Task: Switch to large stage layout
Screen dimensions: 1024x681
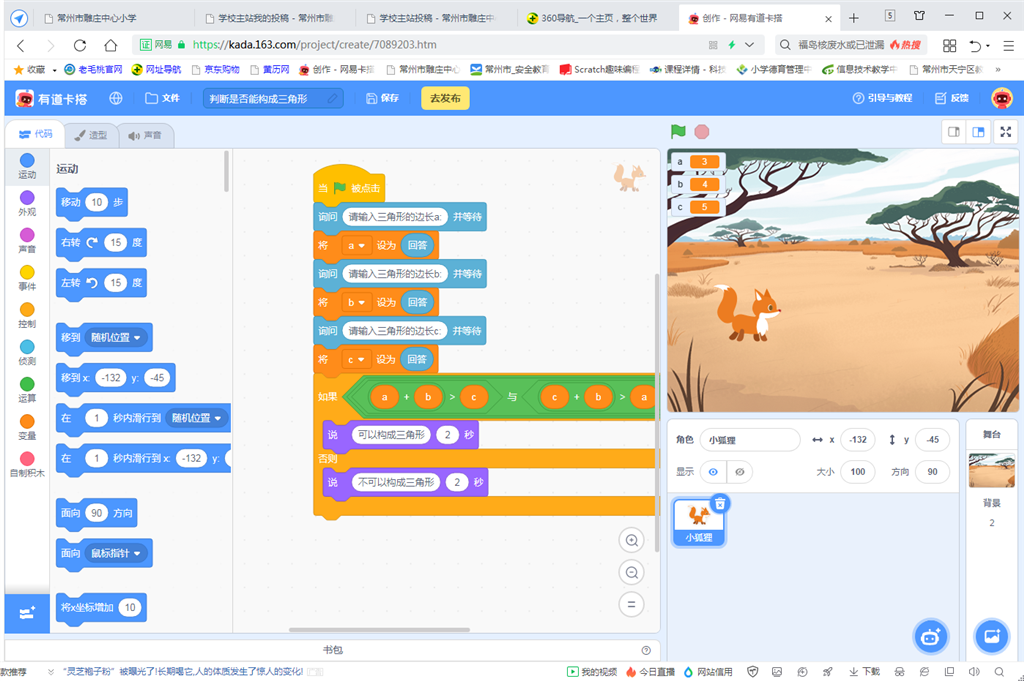Action: coord(978,132)
